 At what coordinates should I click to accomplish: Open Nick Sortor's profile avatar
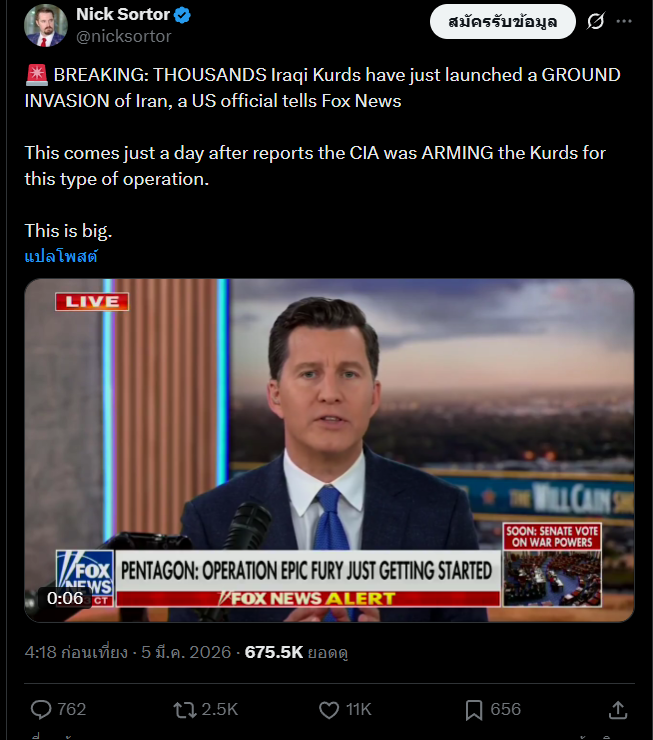(x=46, y=25)
